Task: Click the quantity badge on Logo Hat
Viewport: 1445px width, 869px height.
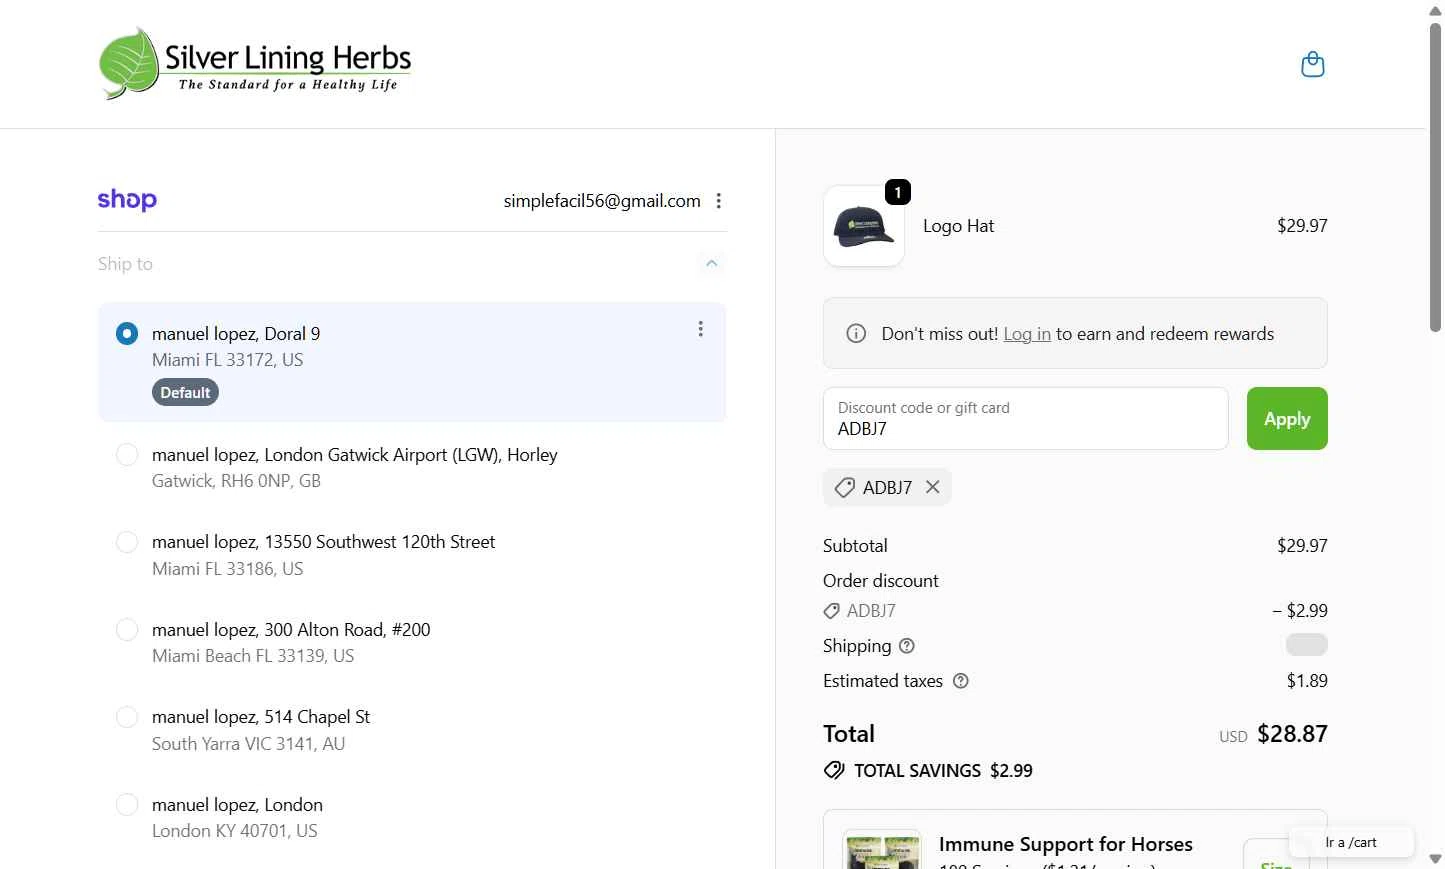Action: (898, 192)
